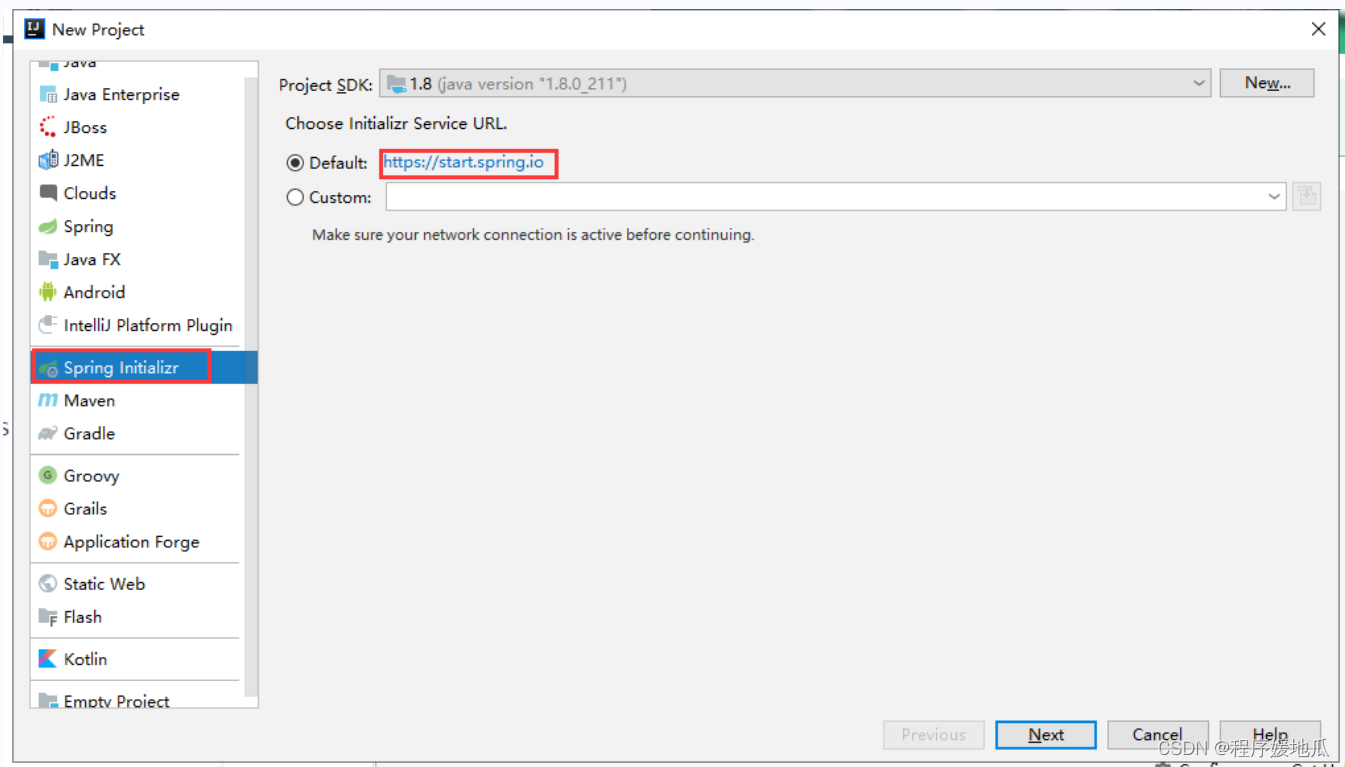The image size is (1345, 767).
Task: Click the project type list scrollbar
Action: coord(250,385)
